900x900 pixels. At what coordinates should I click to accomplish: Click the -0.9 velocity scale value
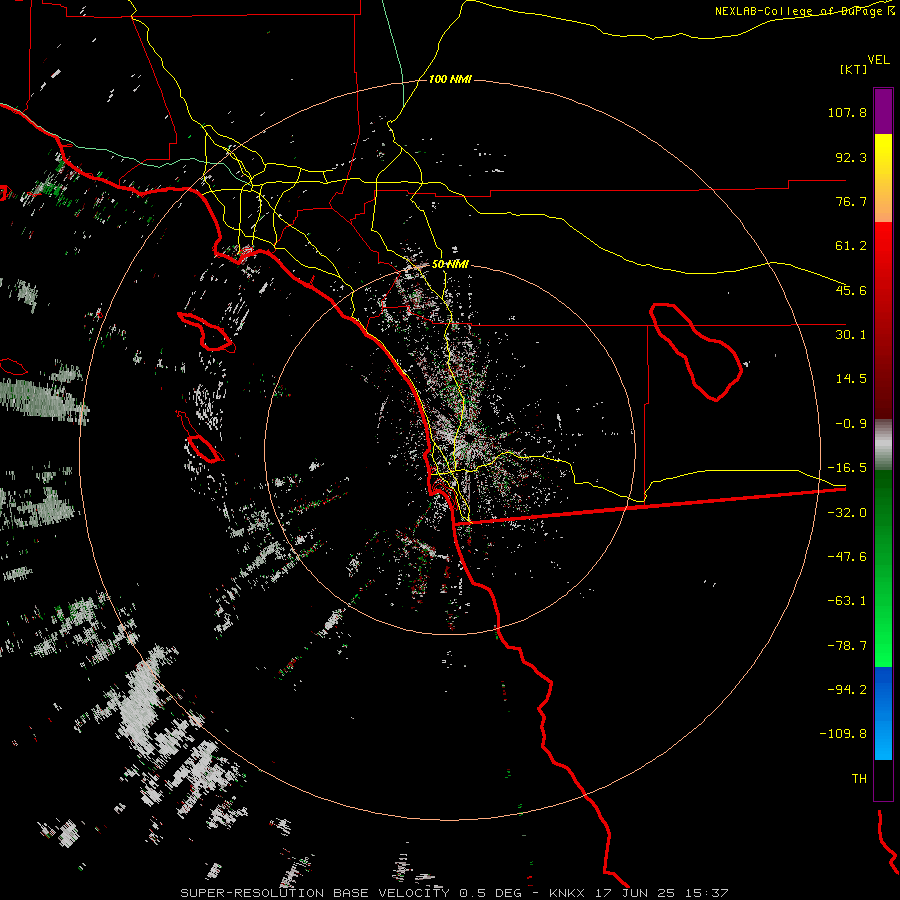851,424
